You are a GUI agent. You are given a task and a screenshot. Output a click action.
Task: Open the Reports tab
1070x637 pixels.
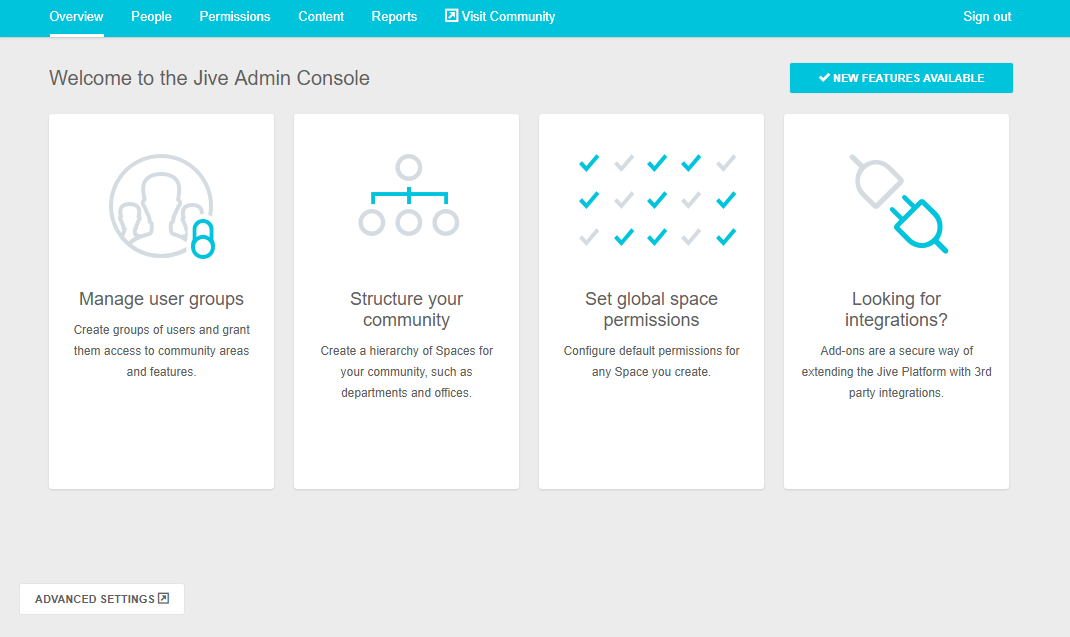pyautogui.click(x=394, y=16)
